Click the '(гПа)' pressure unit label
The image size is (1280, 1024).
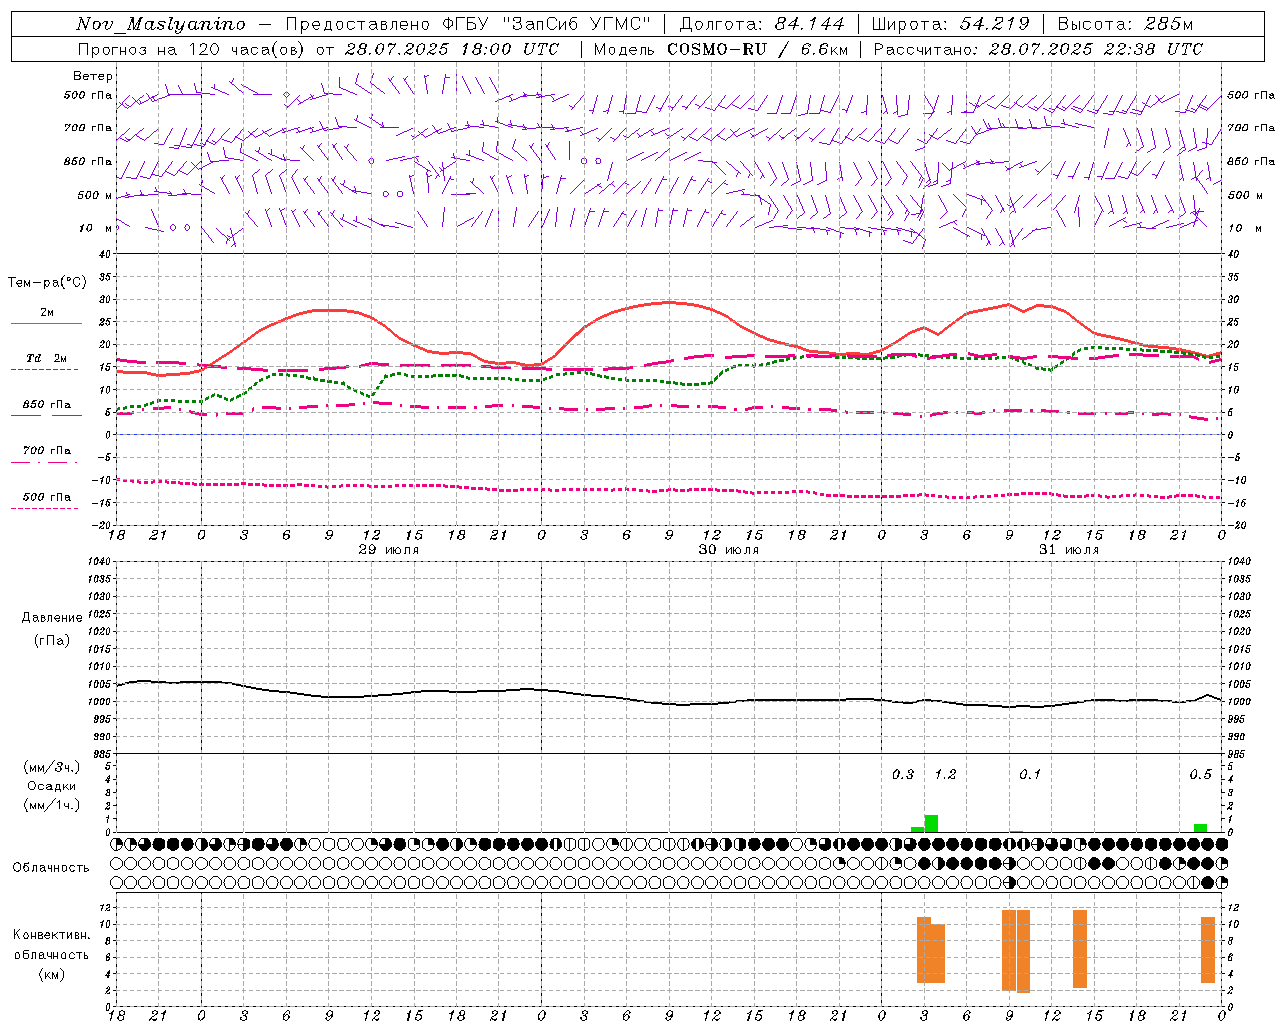pos(52,640)
